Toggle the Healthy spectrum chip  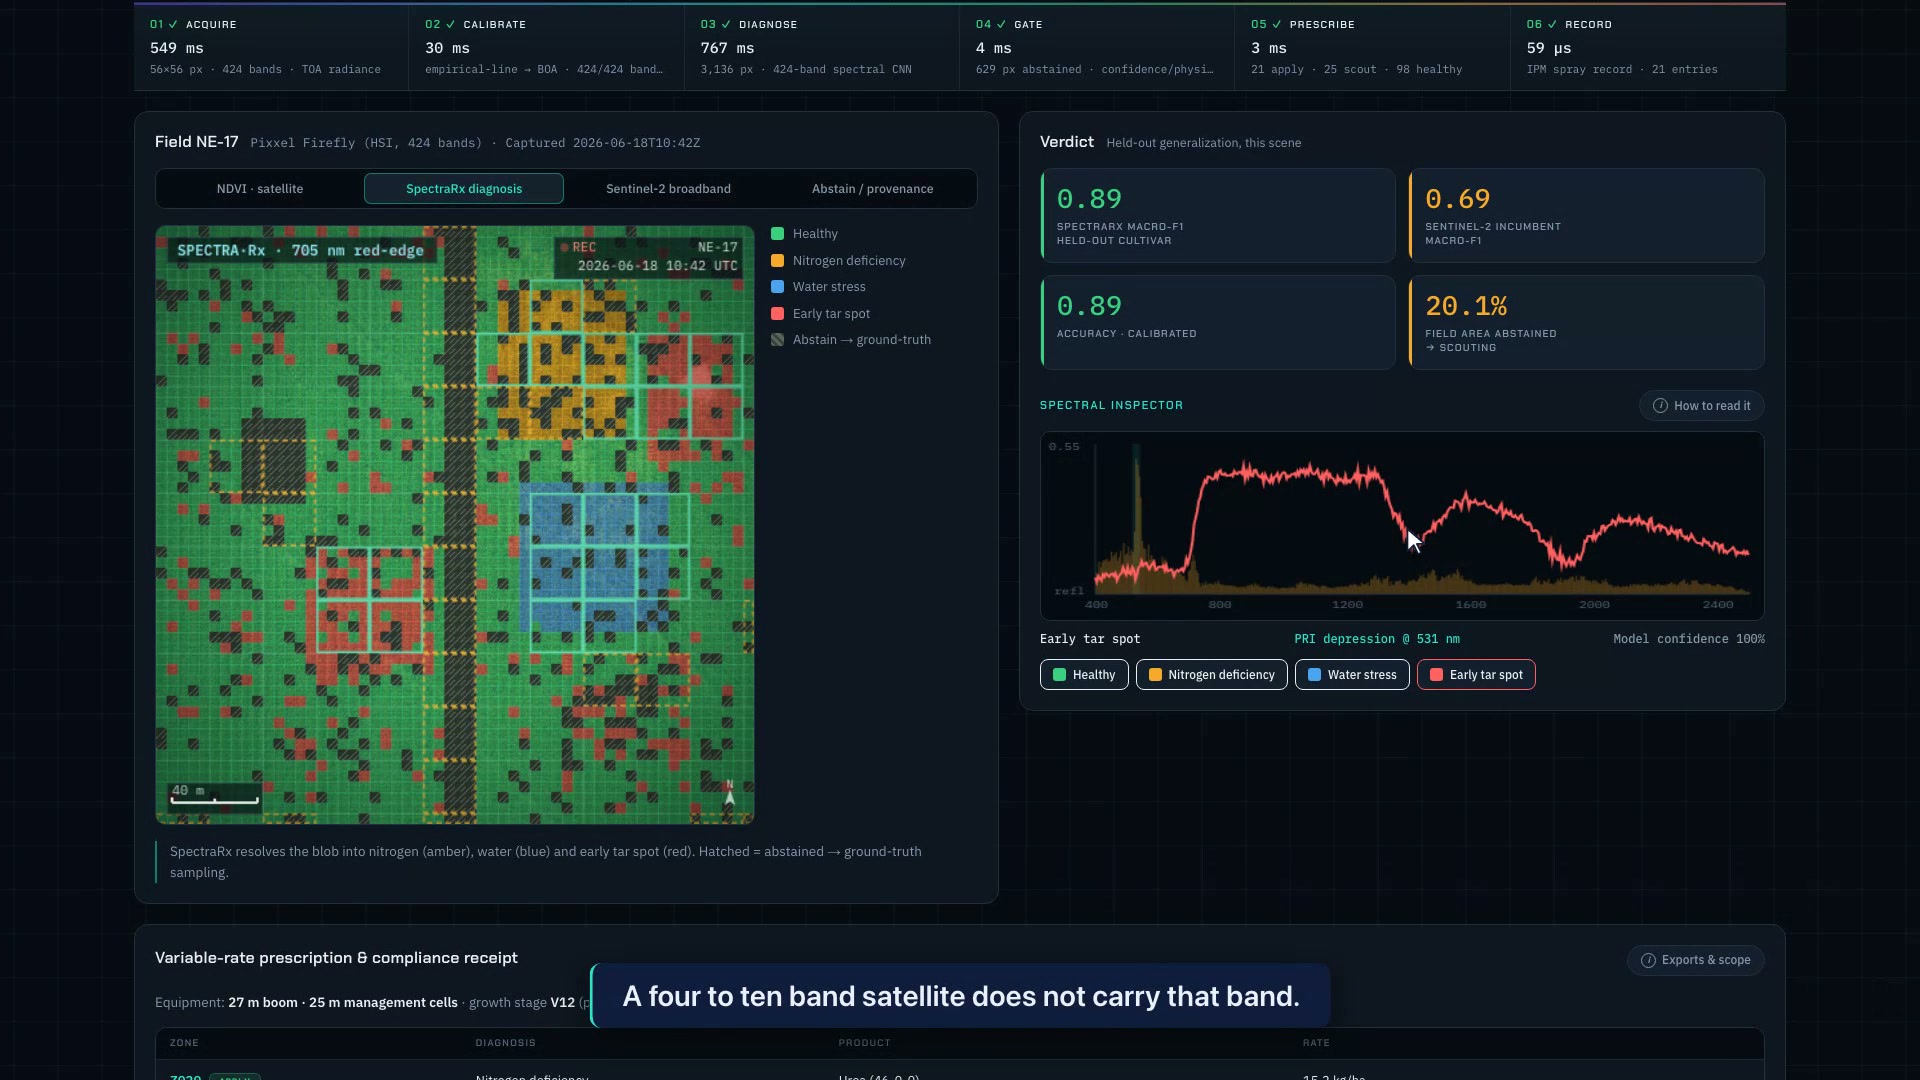1084,675
